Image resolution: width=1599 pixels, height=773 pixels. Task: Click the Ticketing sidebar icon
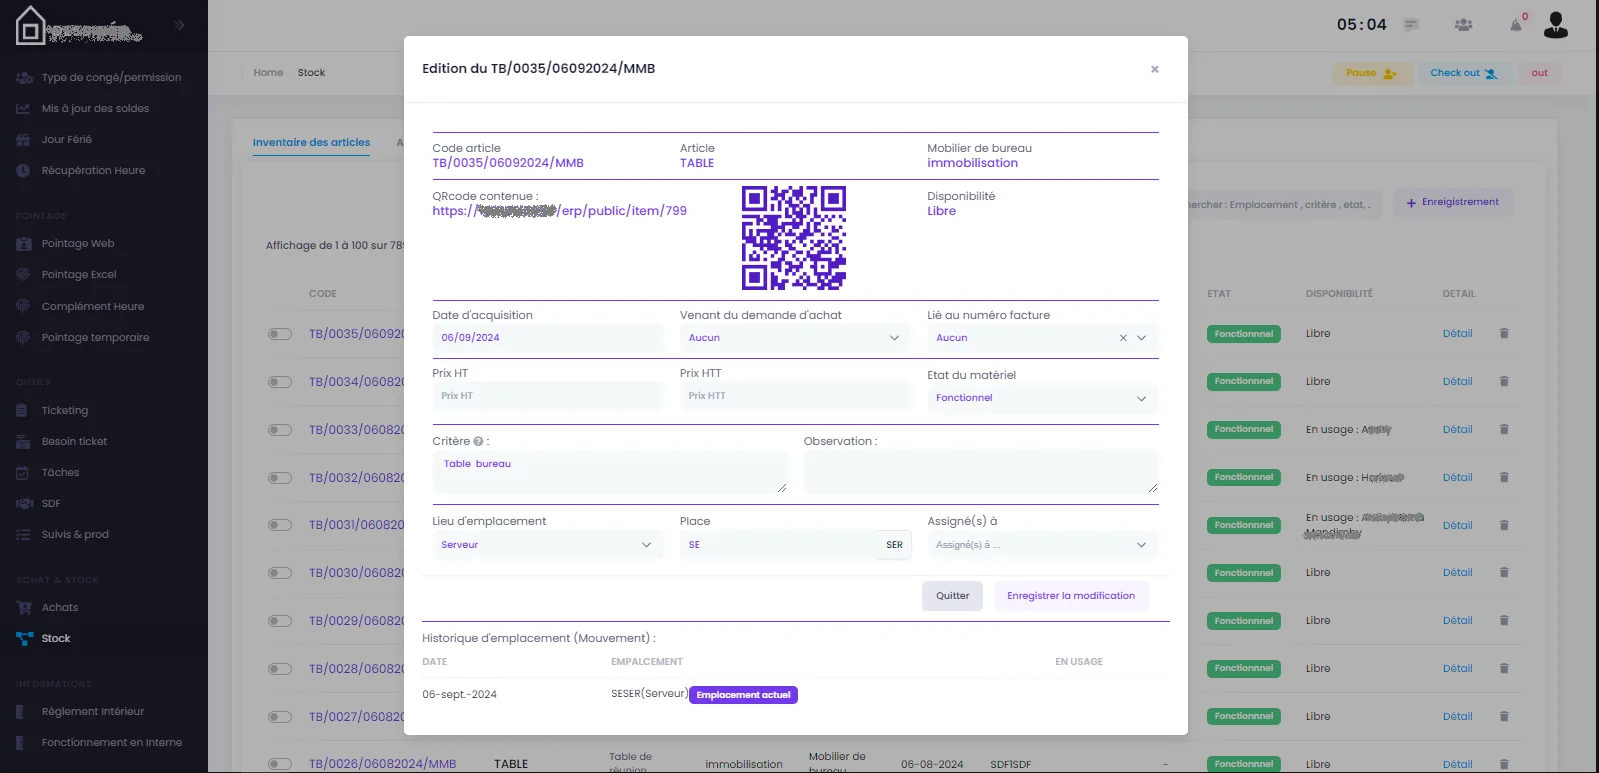(23, 410)
